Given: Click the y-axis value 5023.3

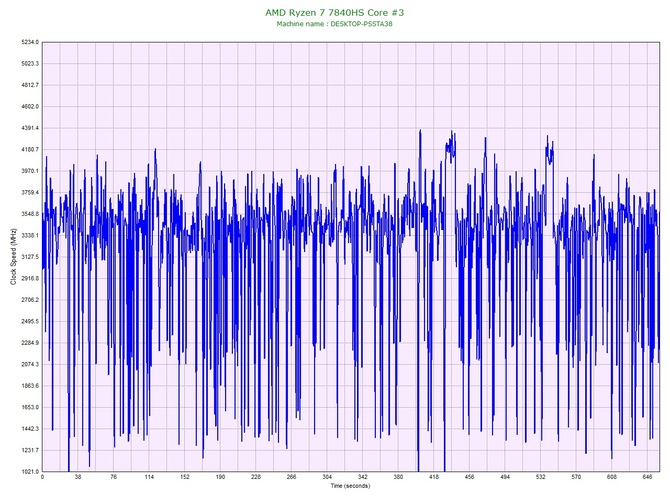Looking at the screenshot, I should (30, 64).
